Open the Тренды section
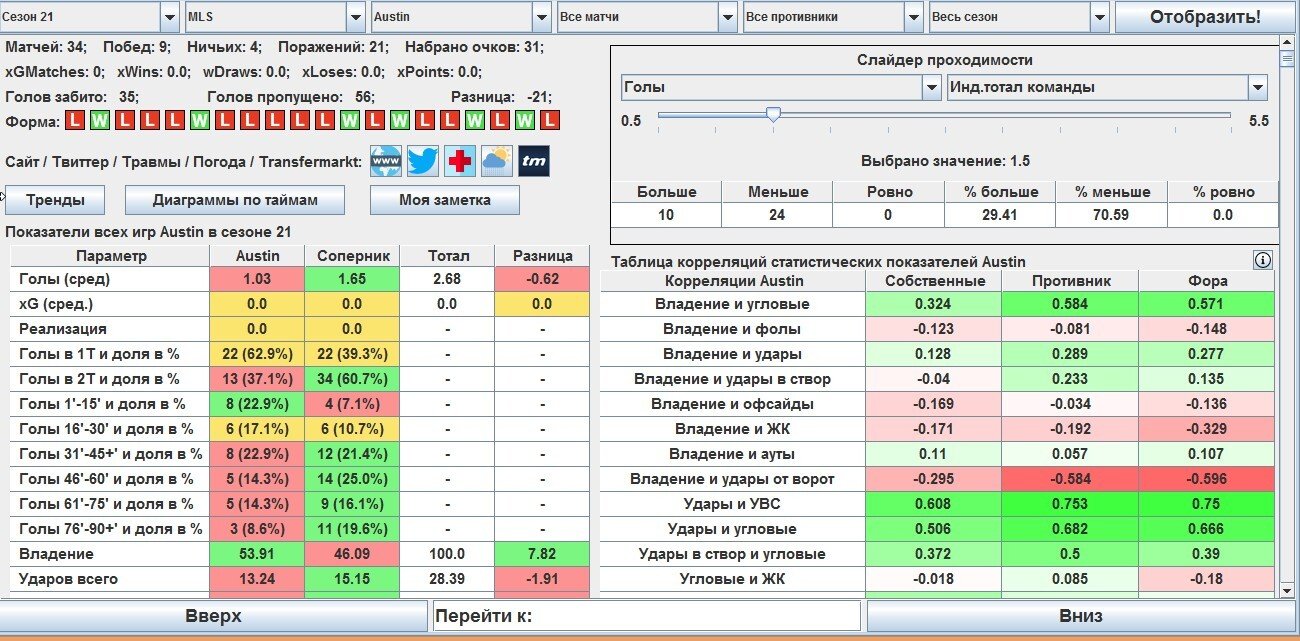The image size is (1300, 641). click(x=55, y=200)
